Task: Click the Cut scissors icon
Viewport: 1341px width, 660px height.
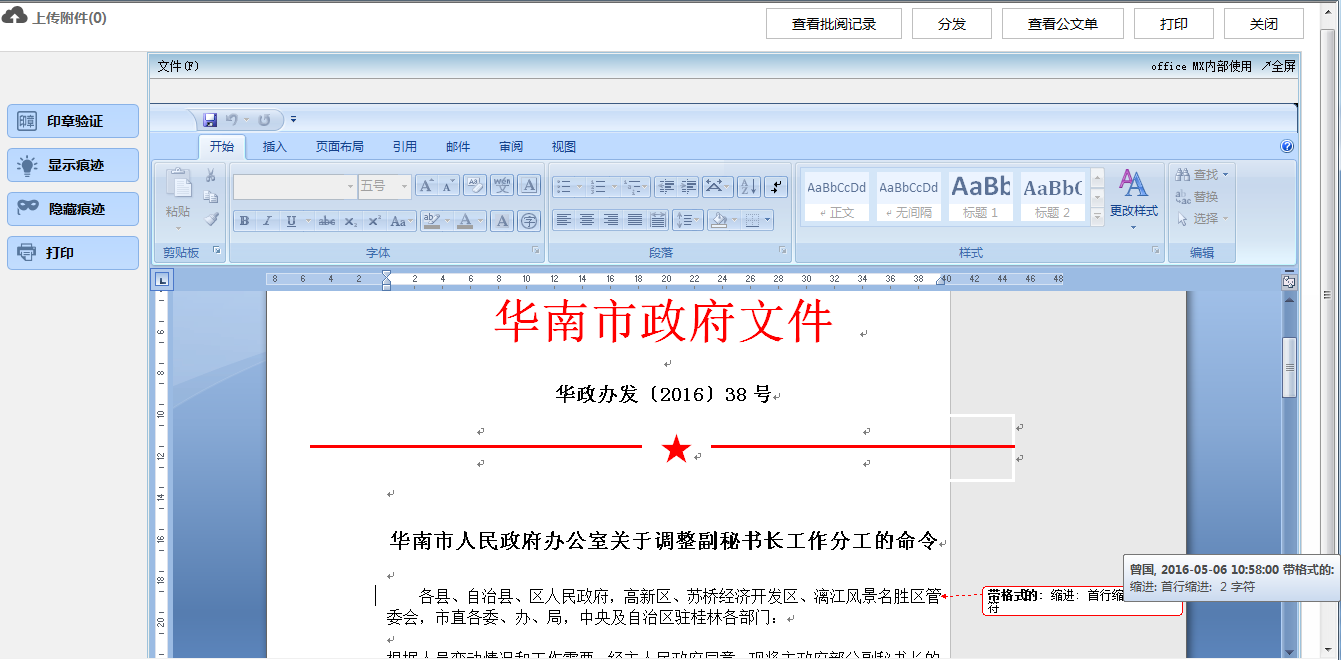Action: click(x=211, y=176)
